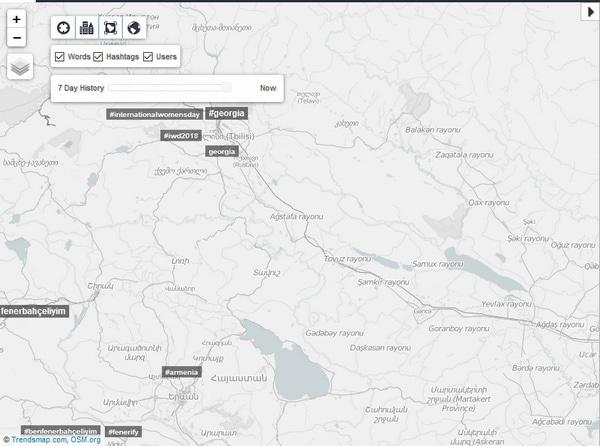
Task: Select the #internationalwomensday hashtag tag
Action: (x=154, y=115)
